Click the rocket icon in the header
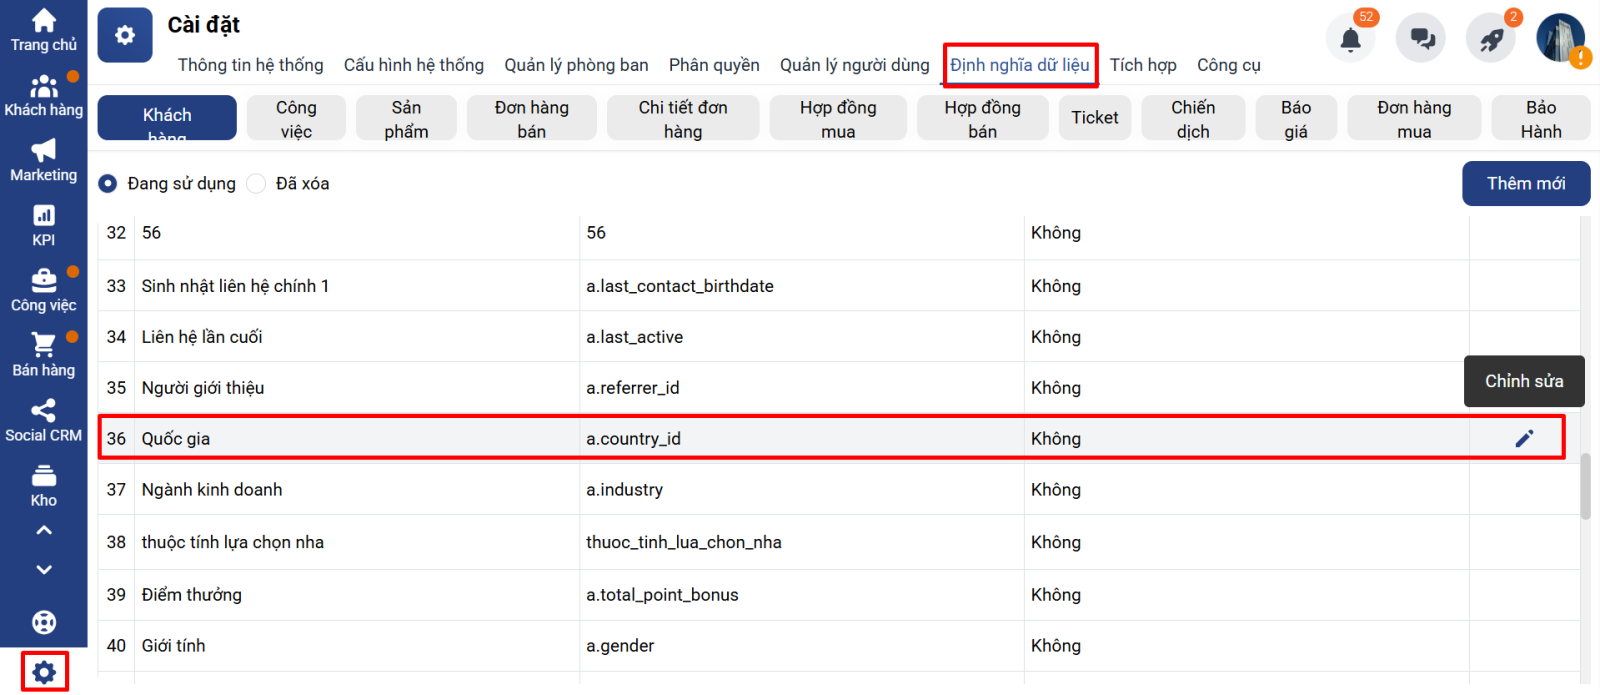This screenshot has width=1600, height=695. pos(1491,39)
